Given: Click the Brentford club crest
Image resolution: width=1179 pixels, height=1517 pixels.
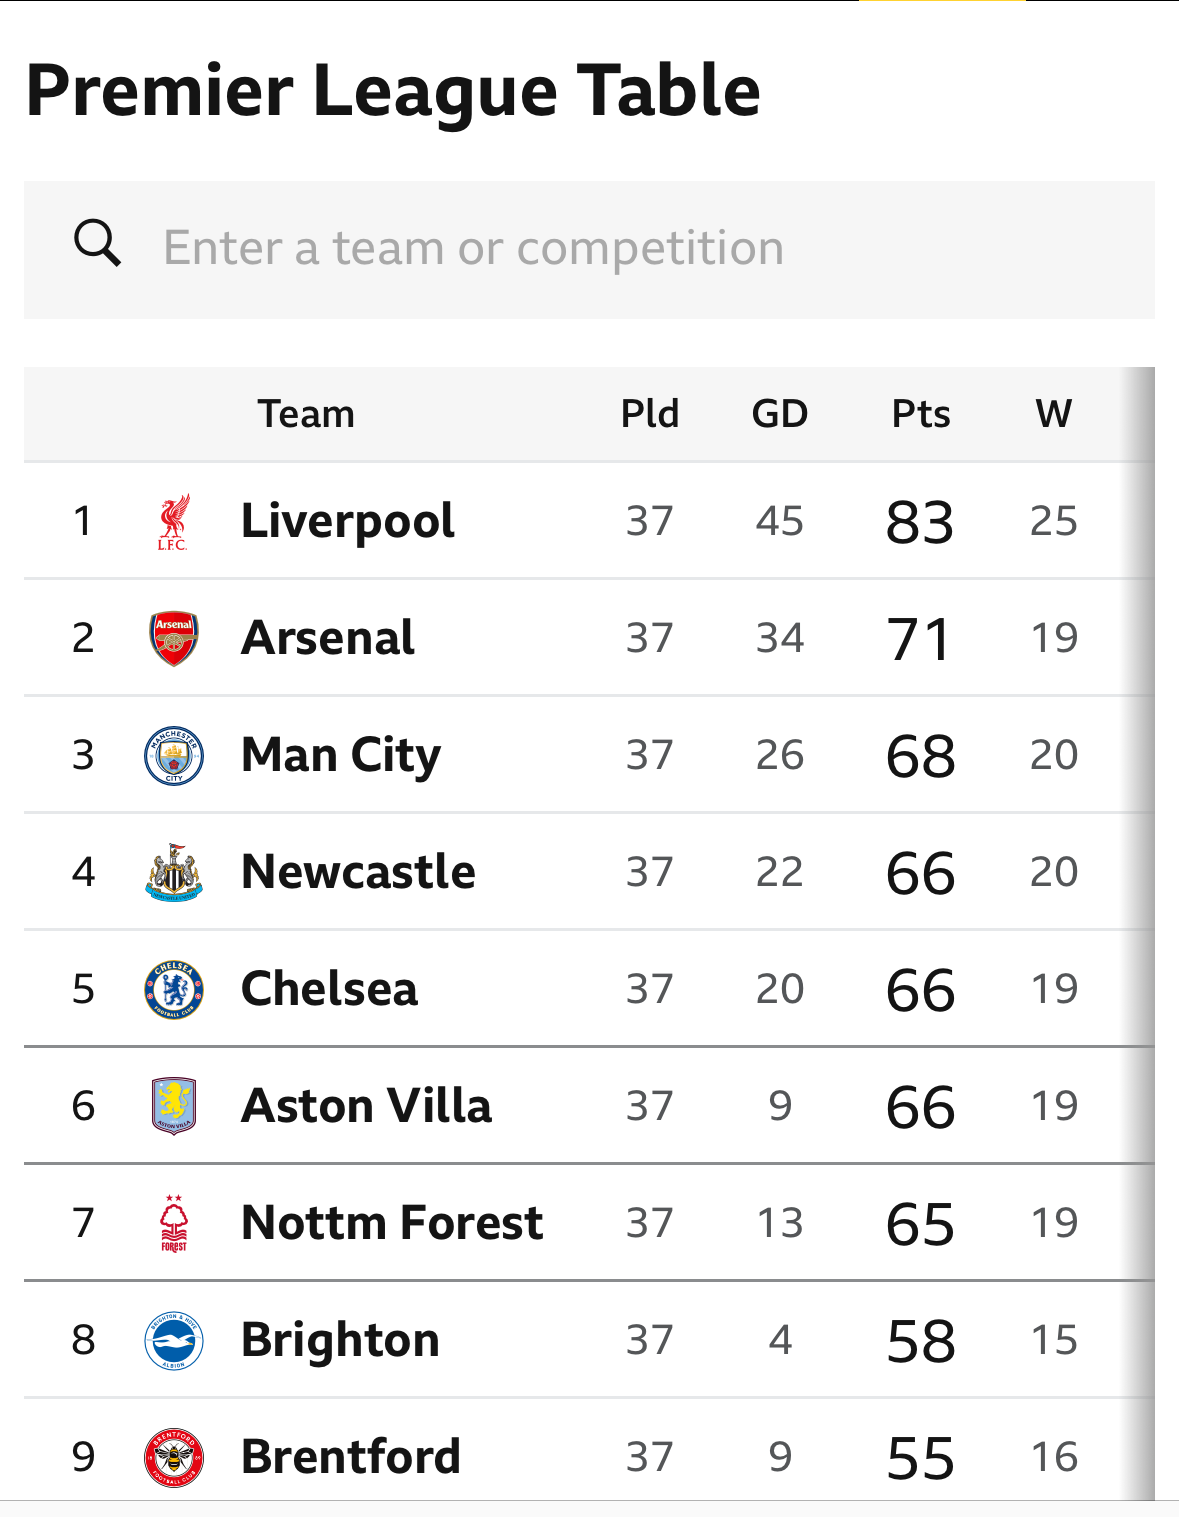Looking at the screenshot, I should point(174,1457).
